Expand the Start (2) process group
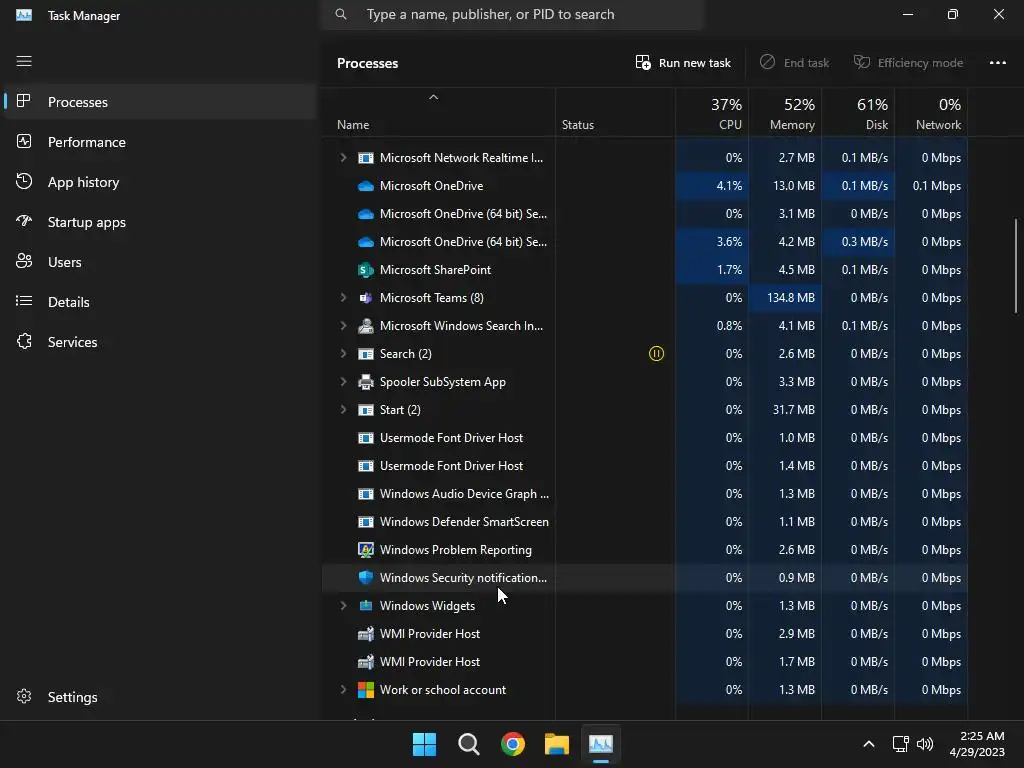 (x=343, y=410)
